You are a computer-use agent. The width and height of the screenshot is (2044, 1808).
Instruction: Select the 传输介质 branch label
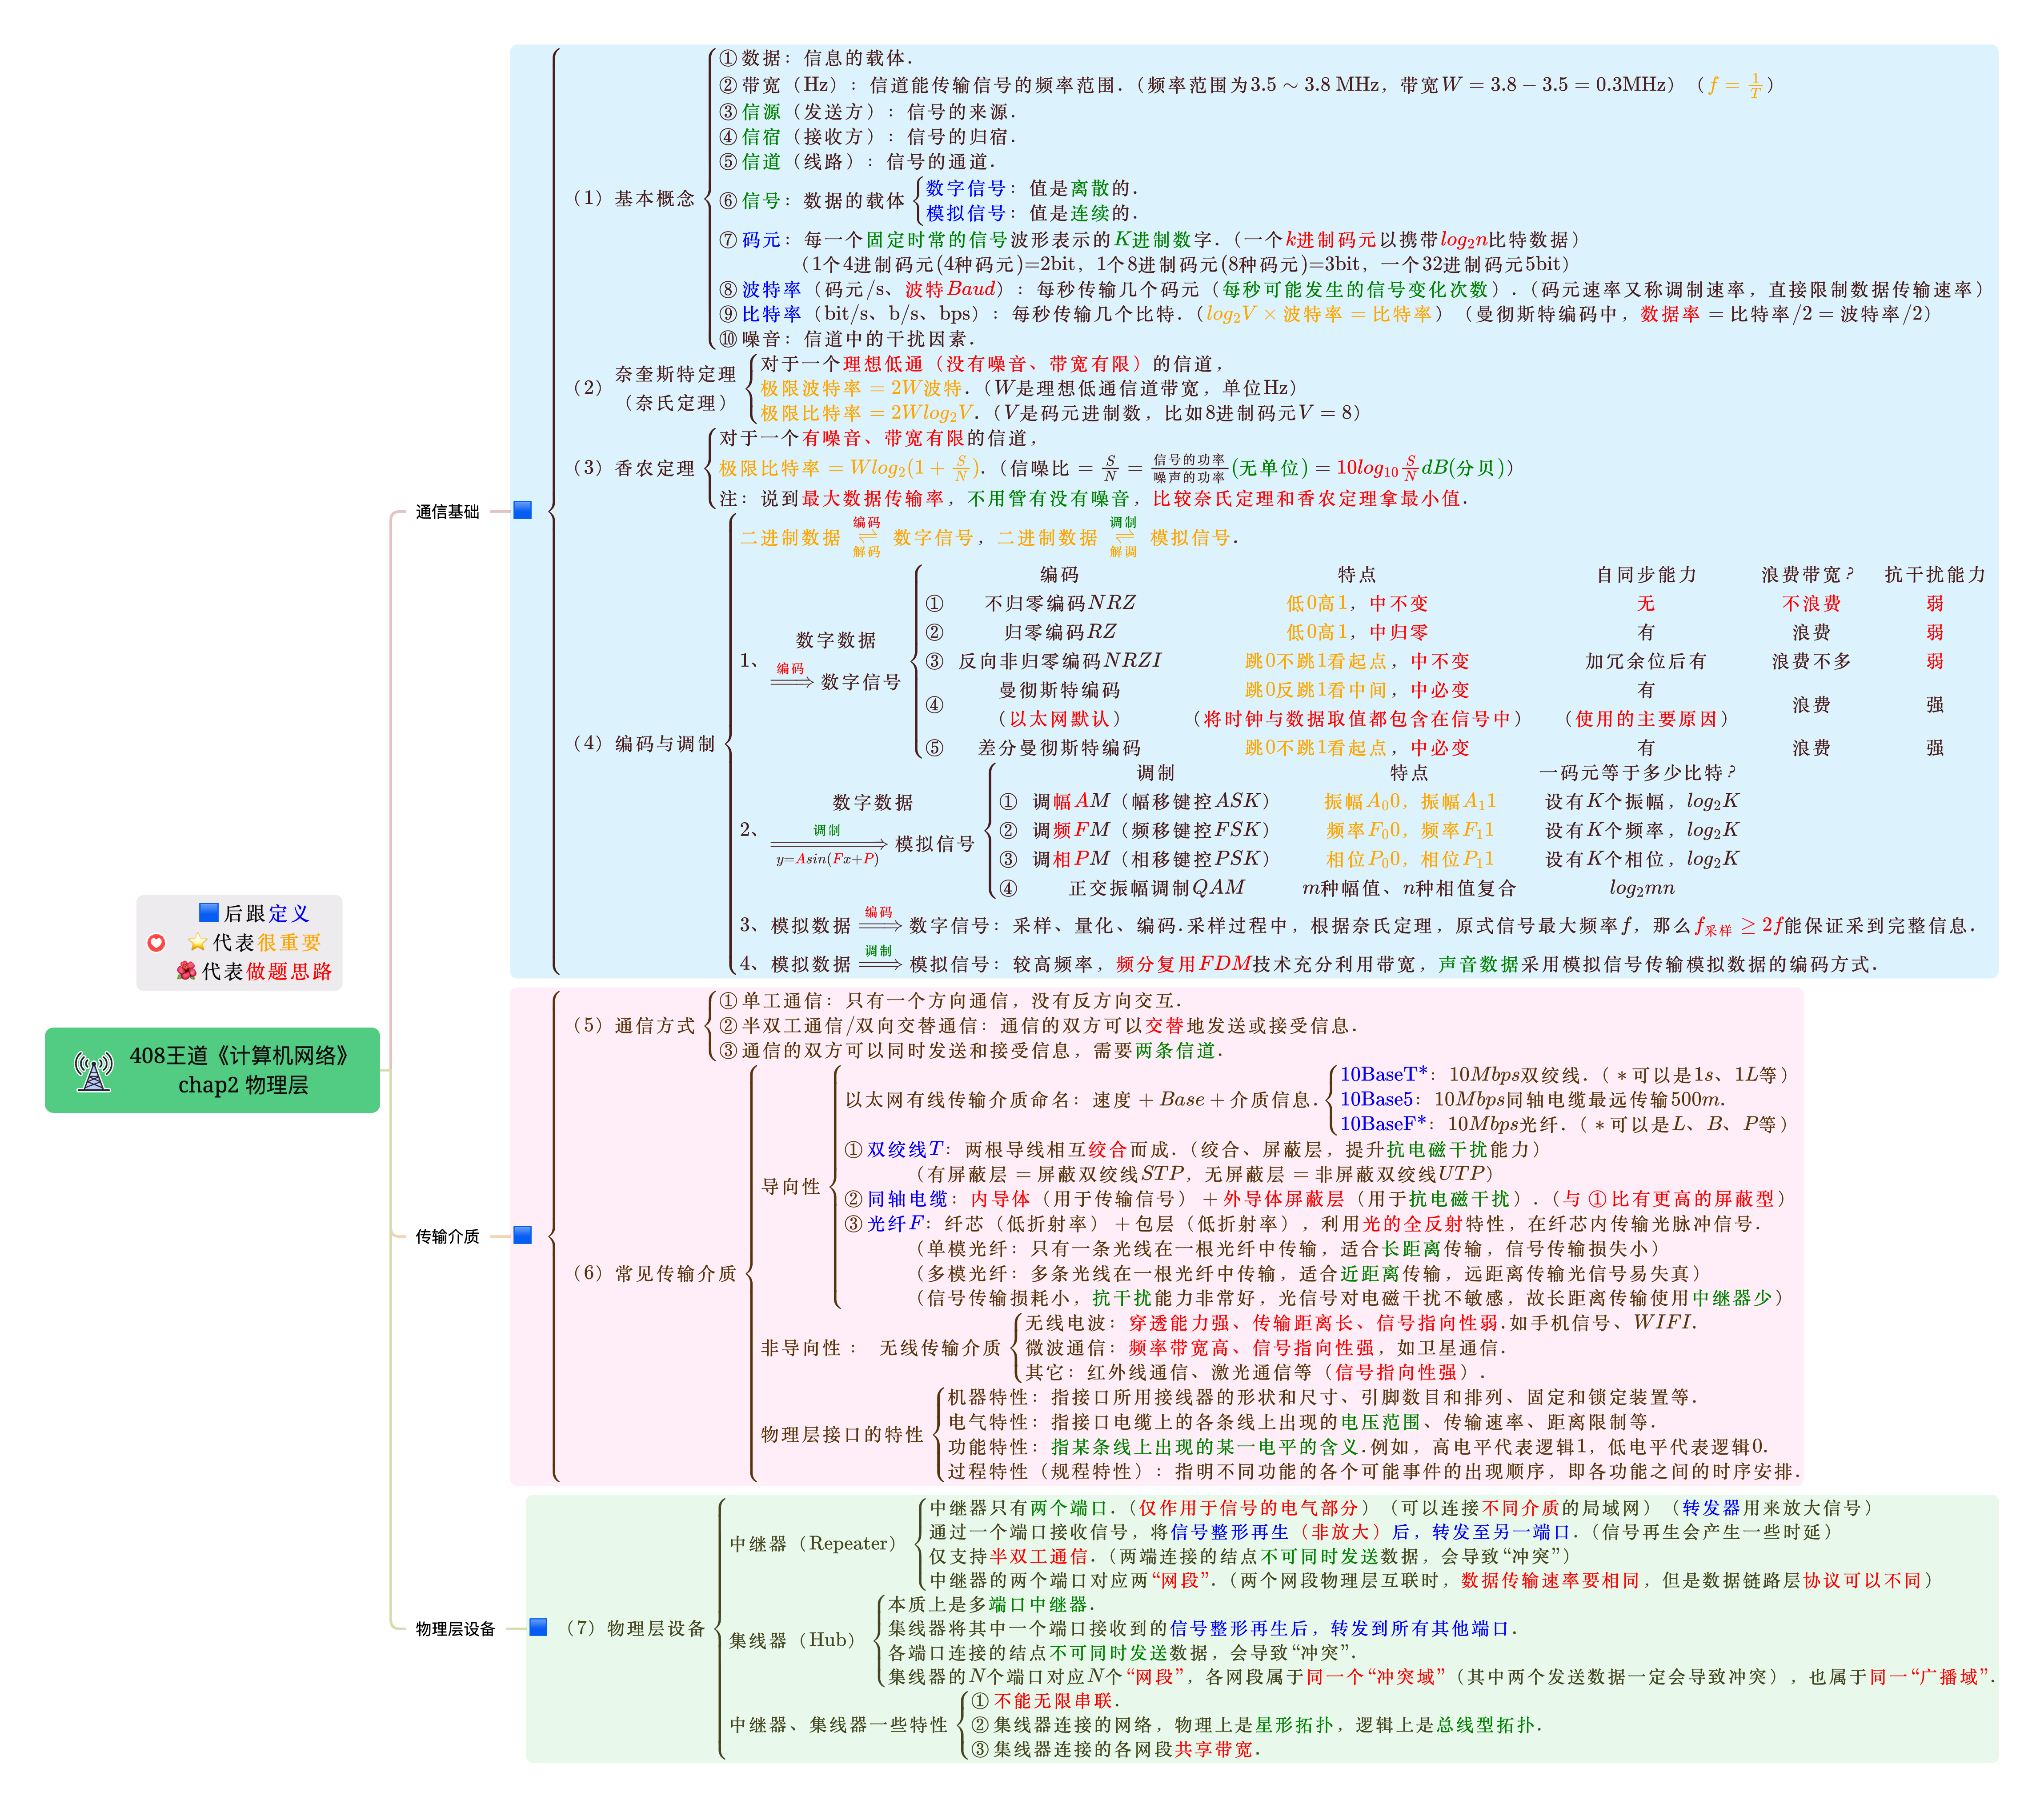coord(447,1236)
